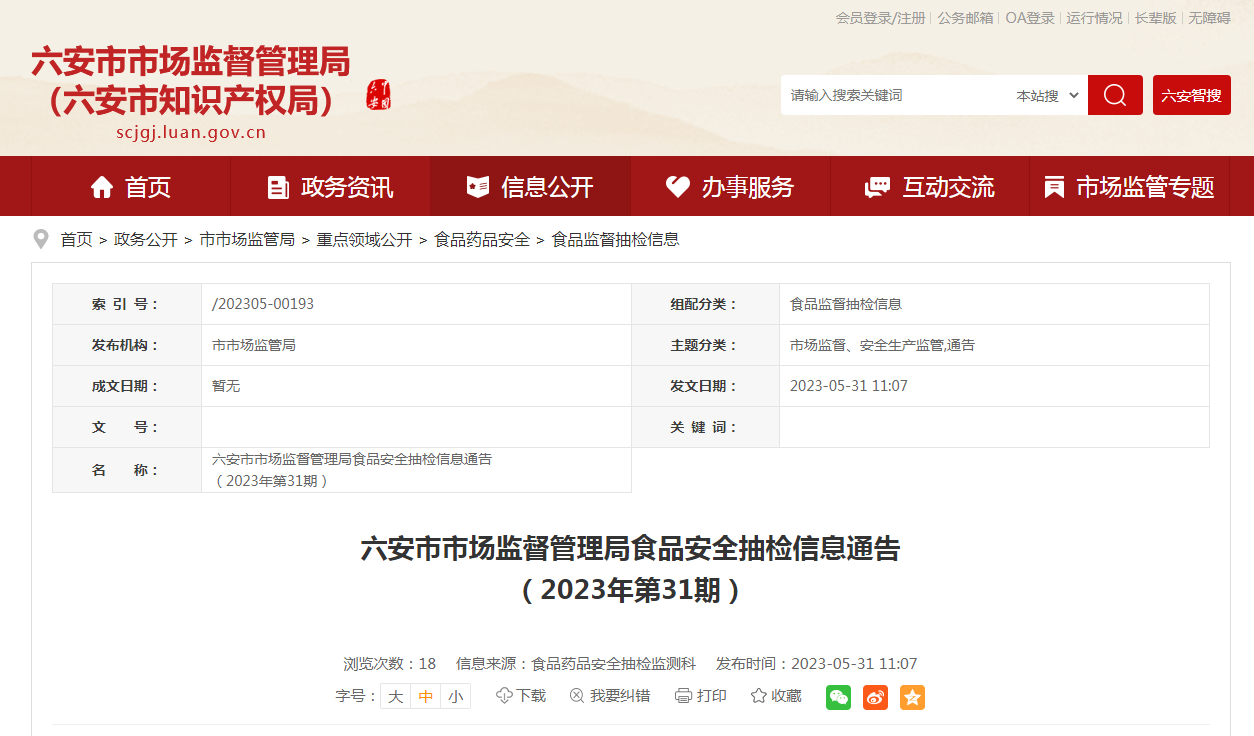Open 食品药品安全 breadcrumb link
The image size is (1254, 736).
[x=482, y=240]
